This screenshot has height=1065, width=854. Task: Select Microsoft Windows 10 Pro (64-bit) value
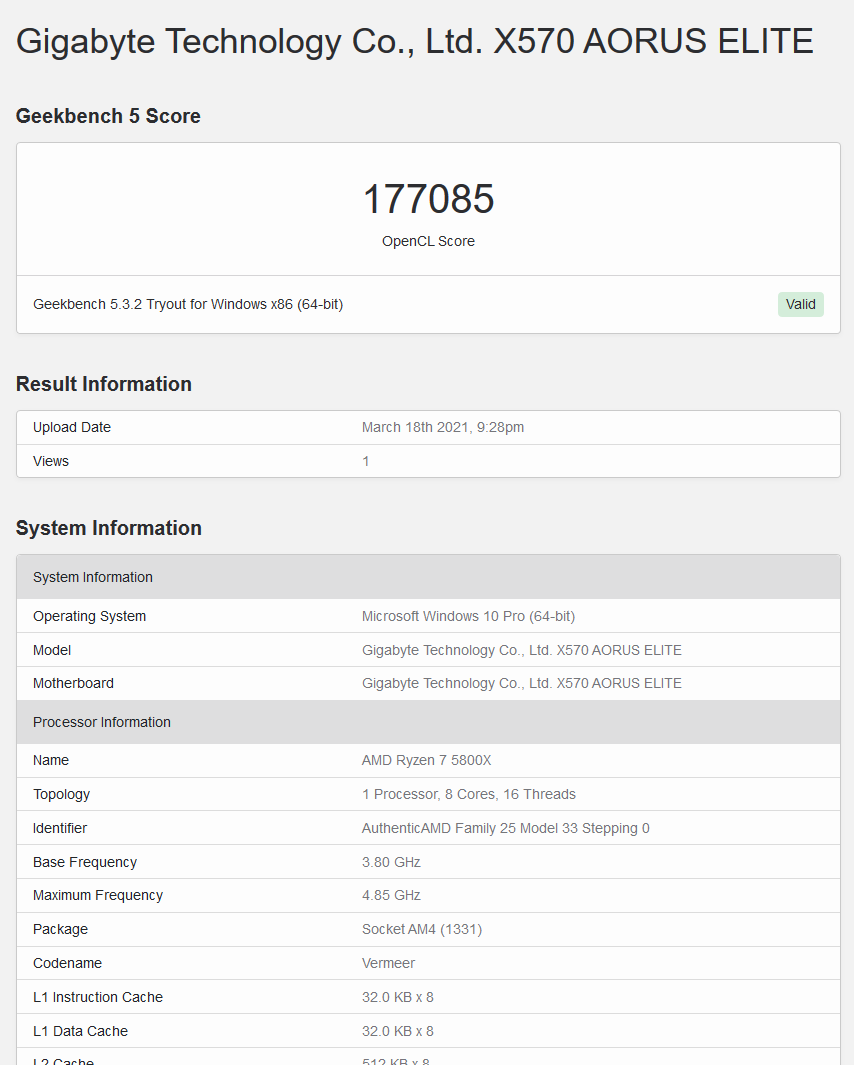click(x=468, y=616)
